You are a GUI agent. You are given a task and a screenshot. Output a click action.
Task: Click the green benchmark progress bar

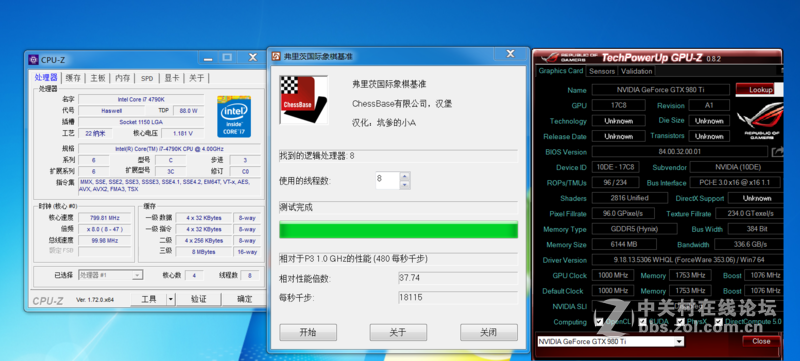pos(398,229)
